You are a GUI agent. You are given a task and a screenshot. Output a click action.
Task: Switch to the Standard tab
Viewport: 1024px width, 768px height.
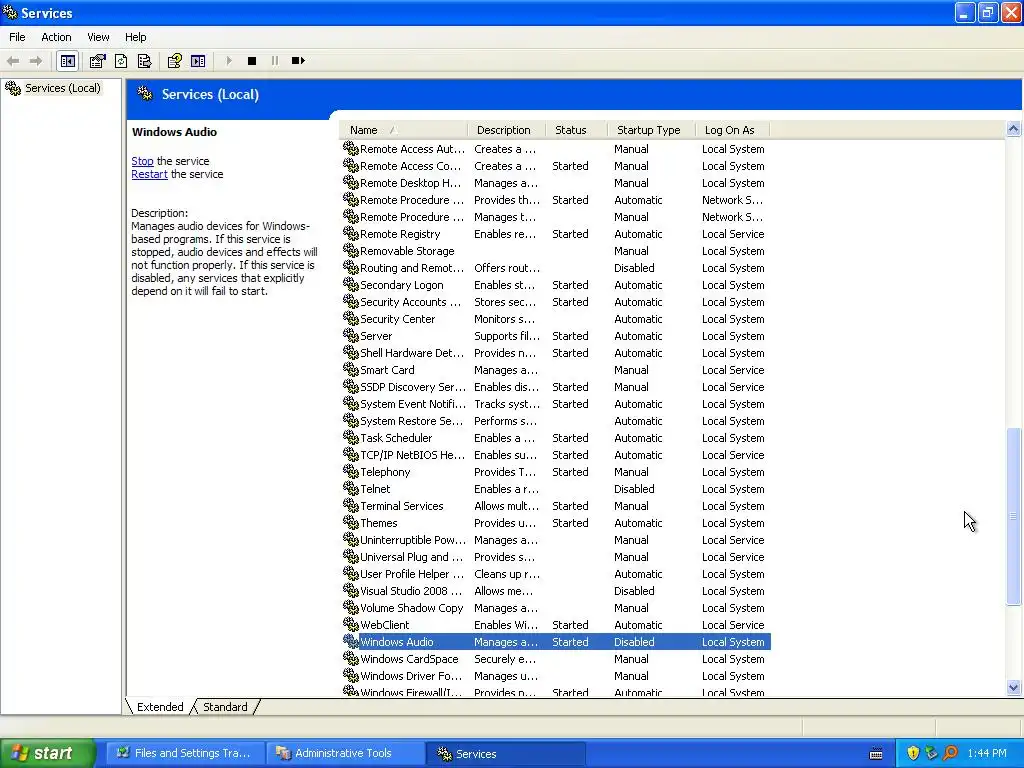point(225,707)
